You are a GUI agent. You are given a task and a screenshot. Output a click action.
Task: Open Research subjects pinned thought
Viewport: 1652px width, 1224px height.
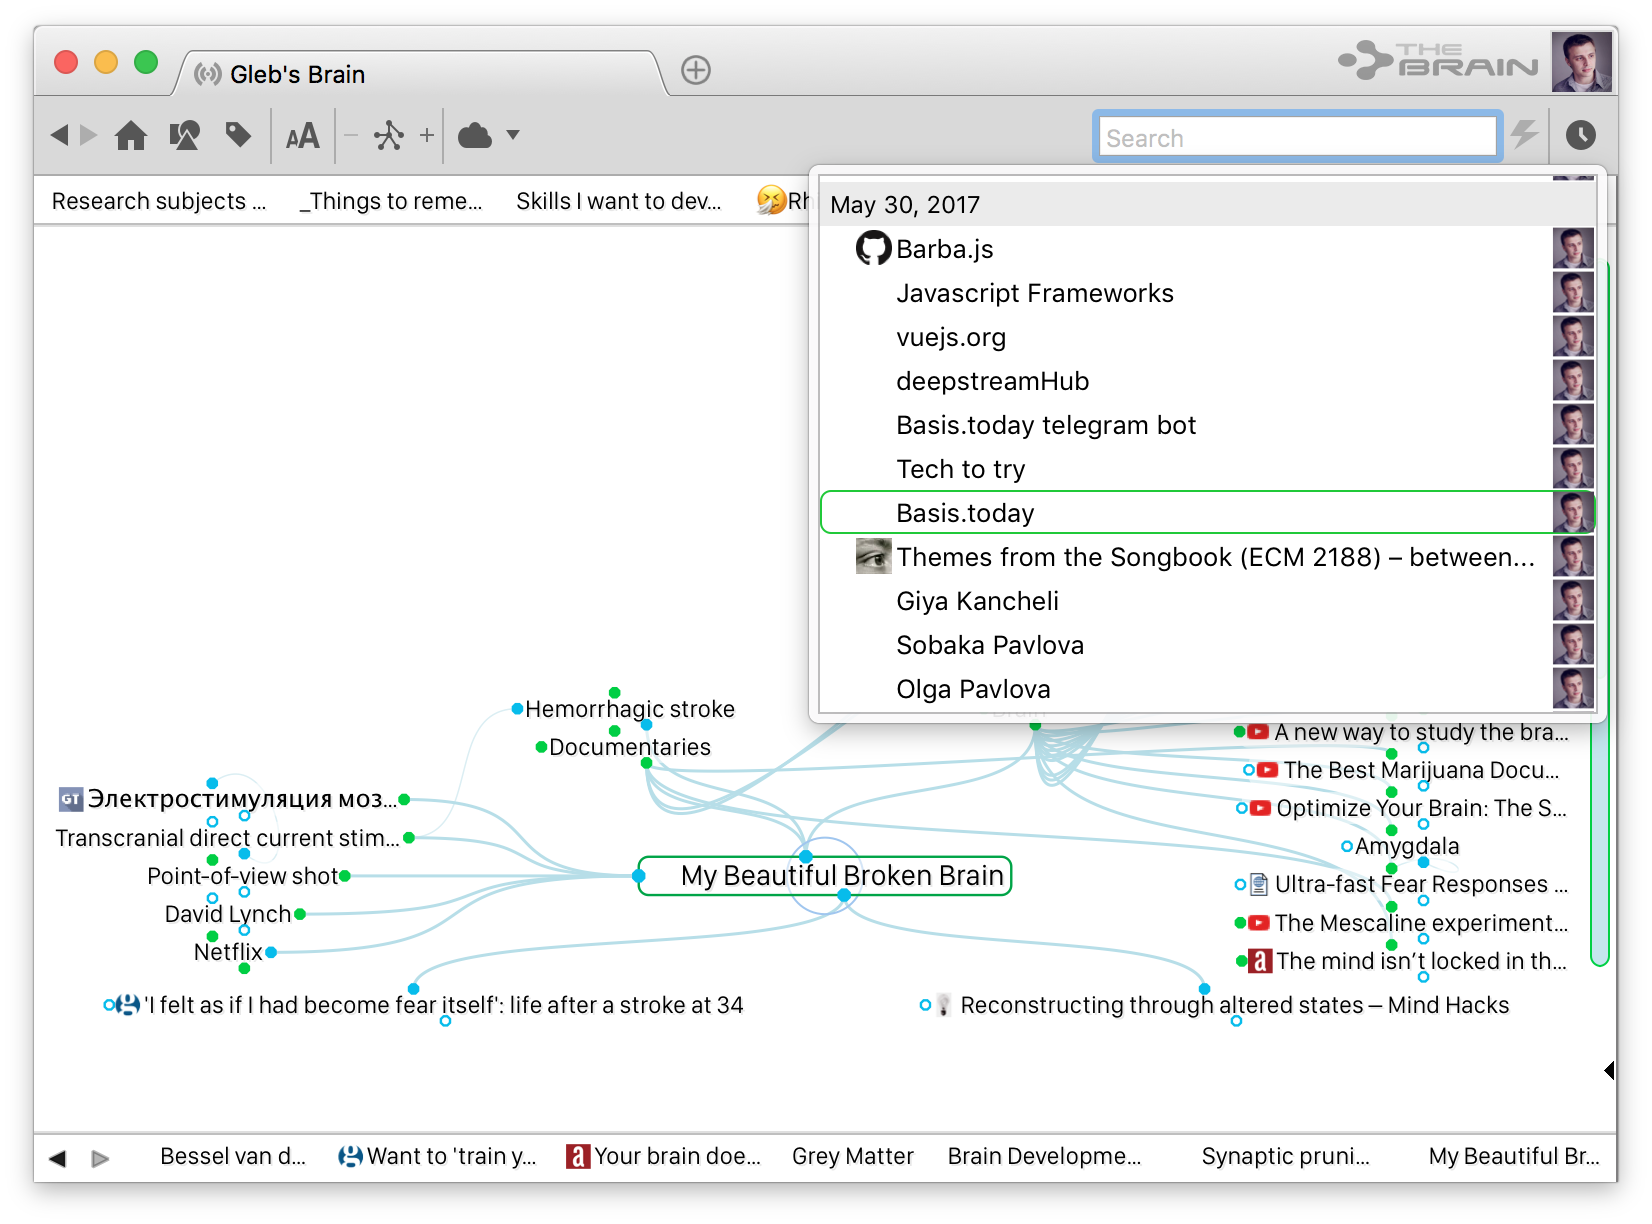[159, 201]
